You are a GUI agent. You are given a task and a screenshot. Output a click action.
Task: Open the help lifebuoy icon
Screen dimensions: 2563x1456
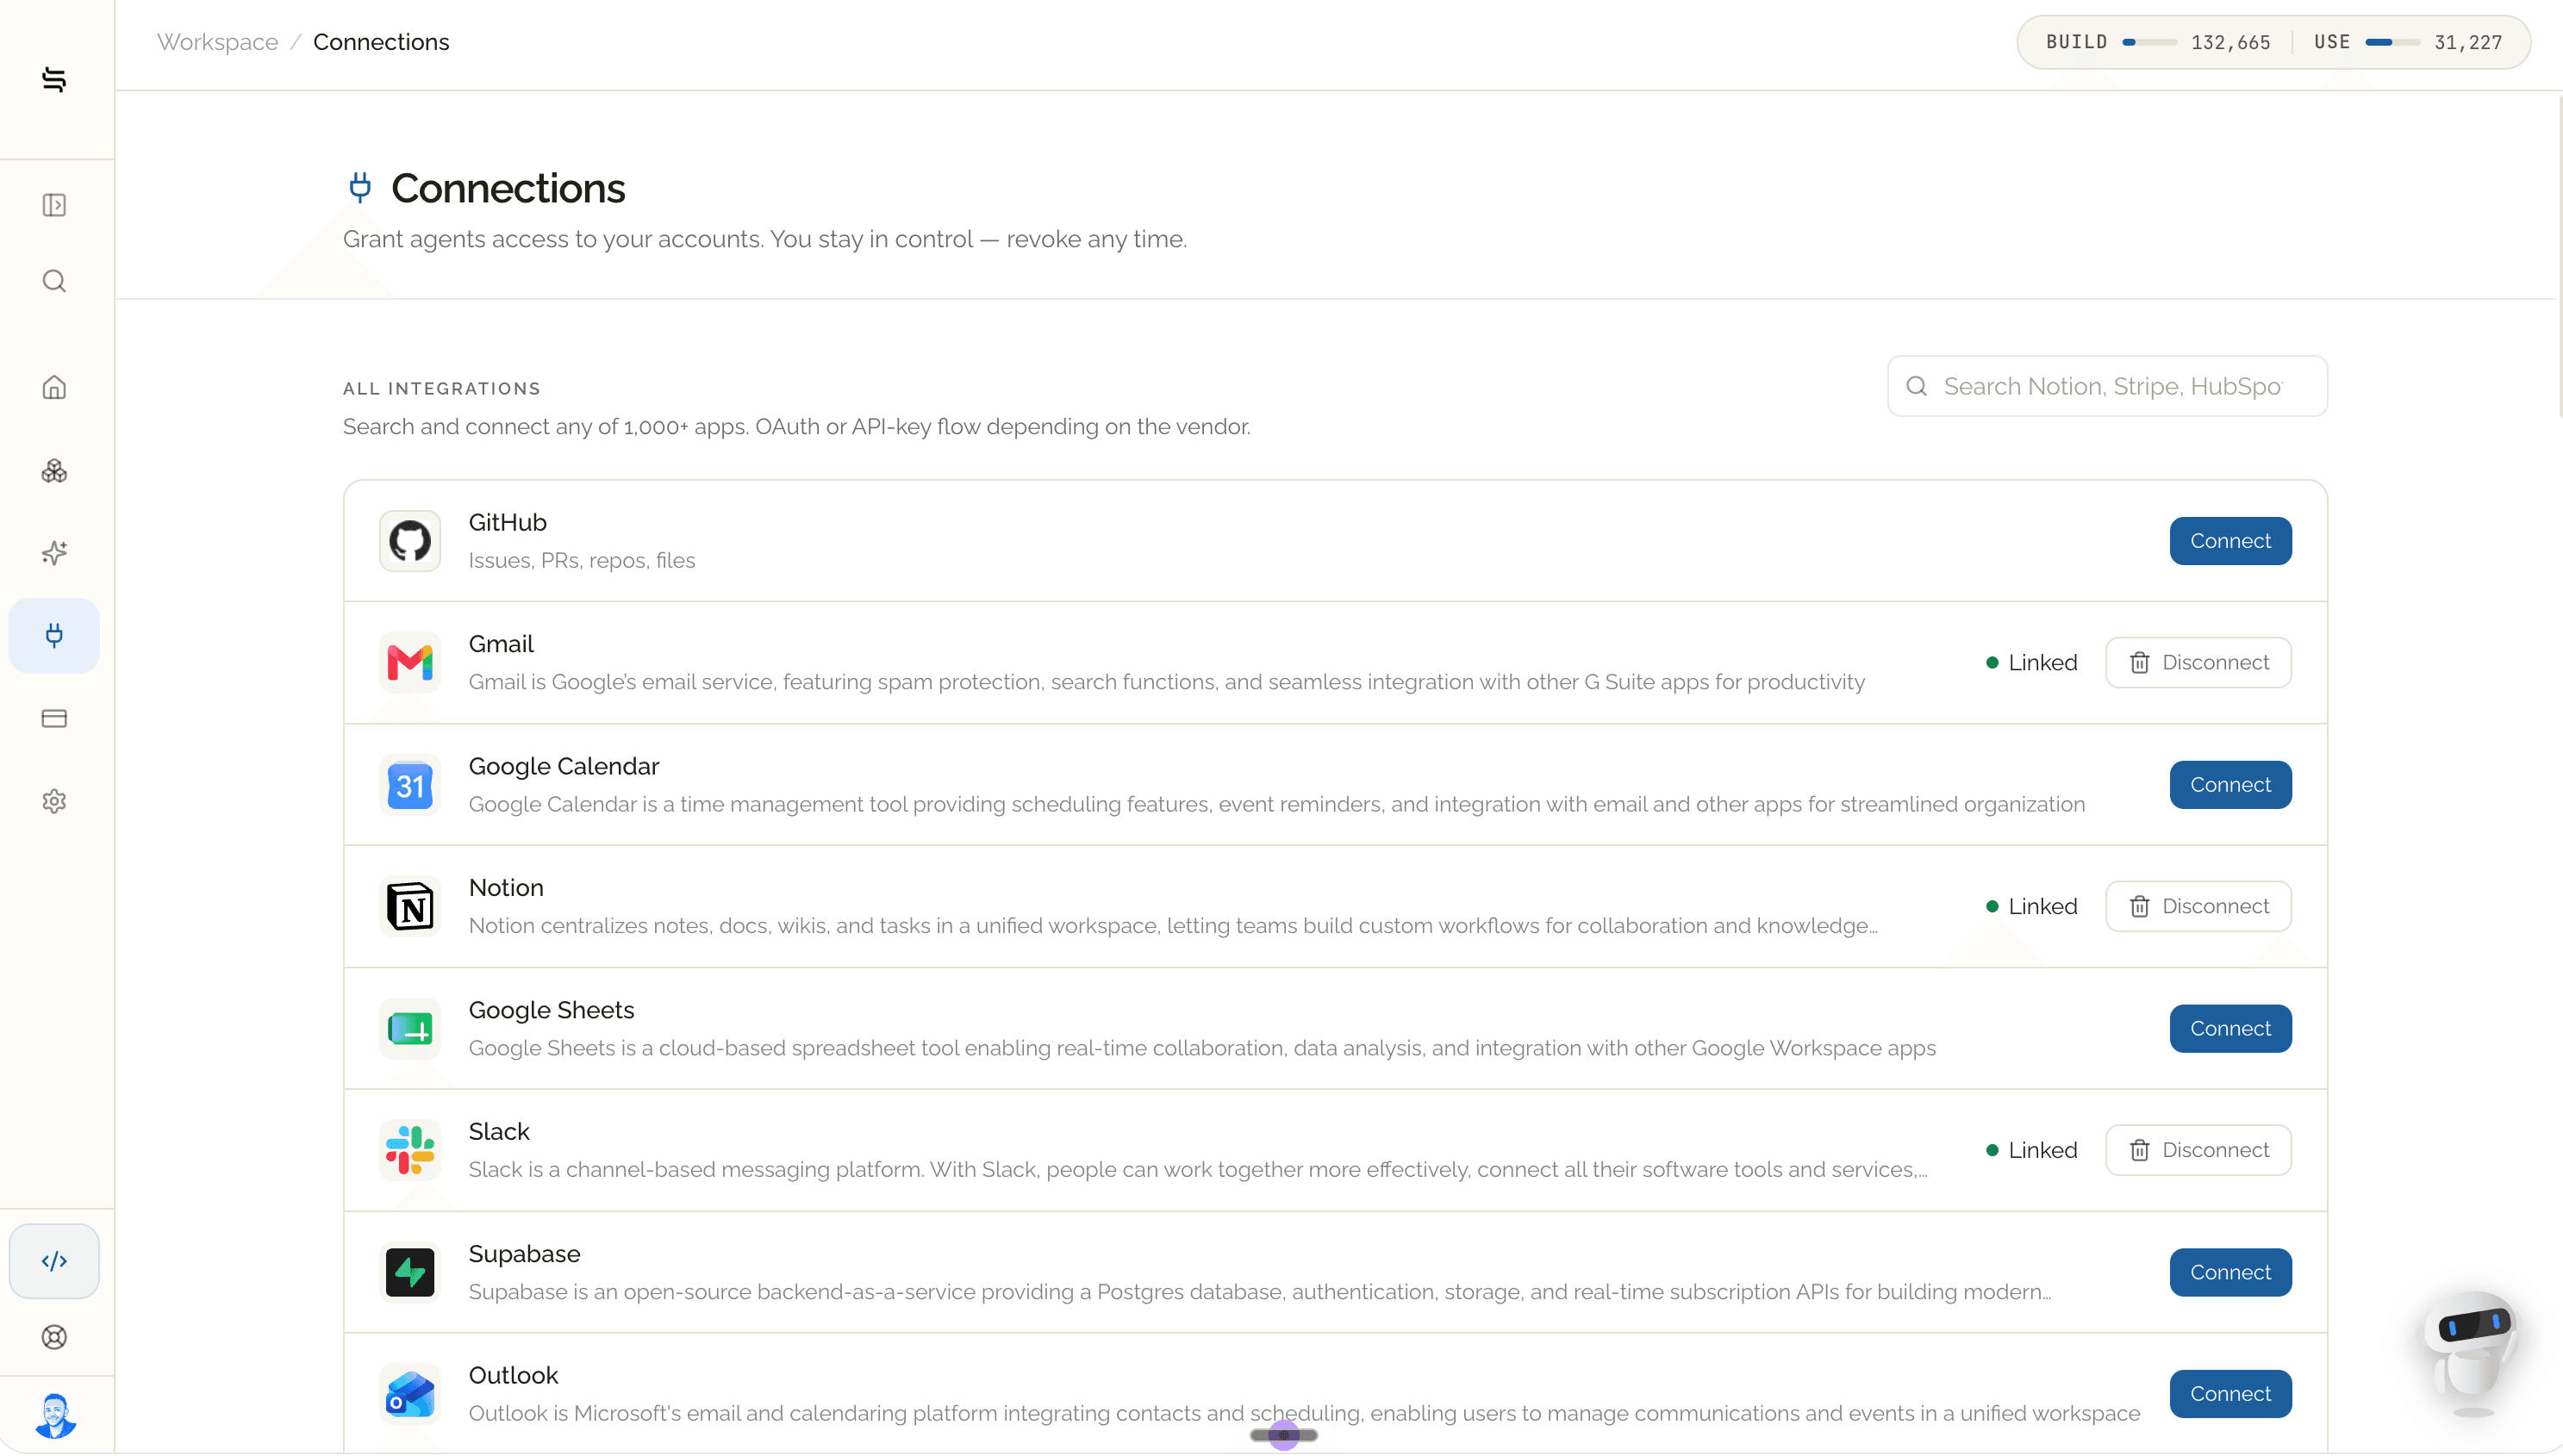[x=54, y=1337]
